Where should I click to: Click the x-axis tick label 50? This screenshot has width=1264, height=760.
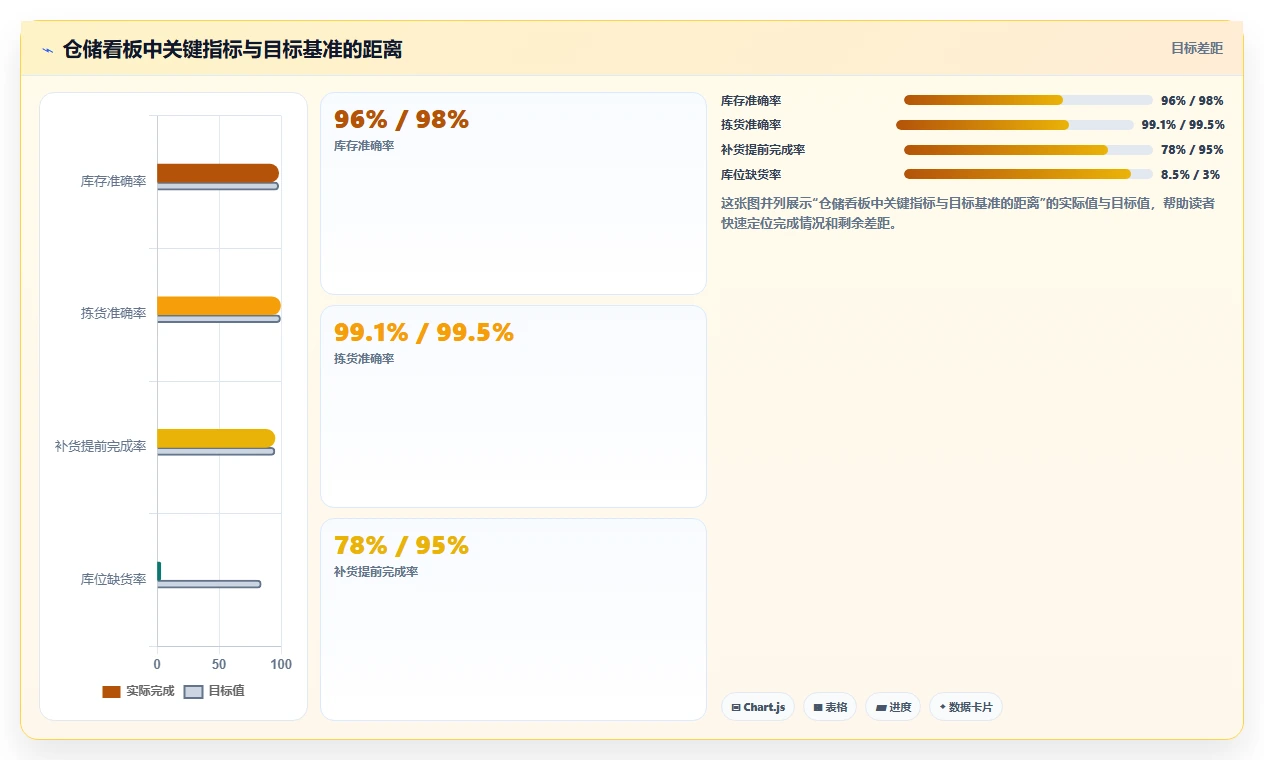pos(219,664)
